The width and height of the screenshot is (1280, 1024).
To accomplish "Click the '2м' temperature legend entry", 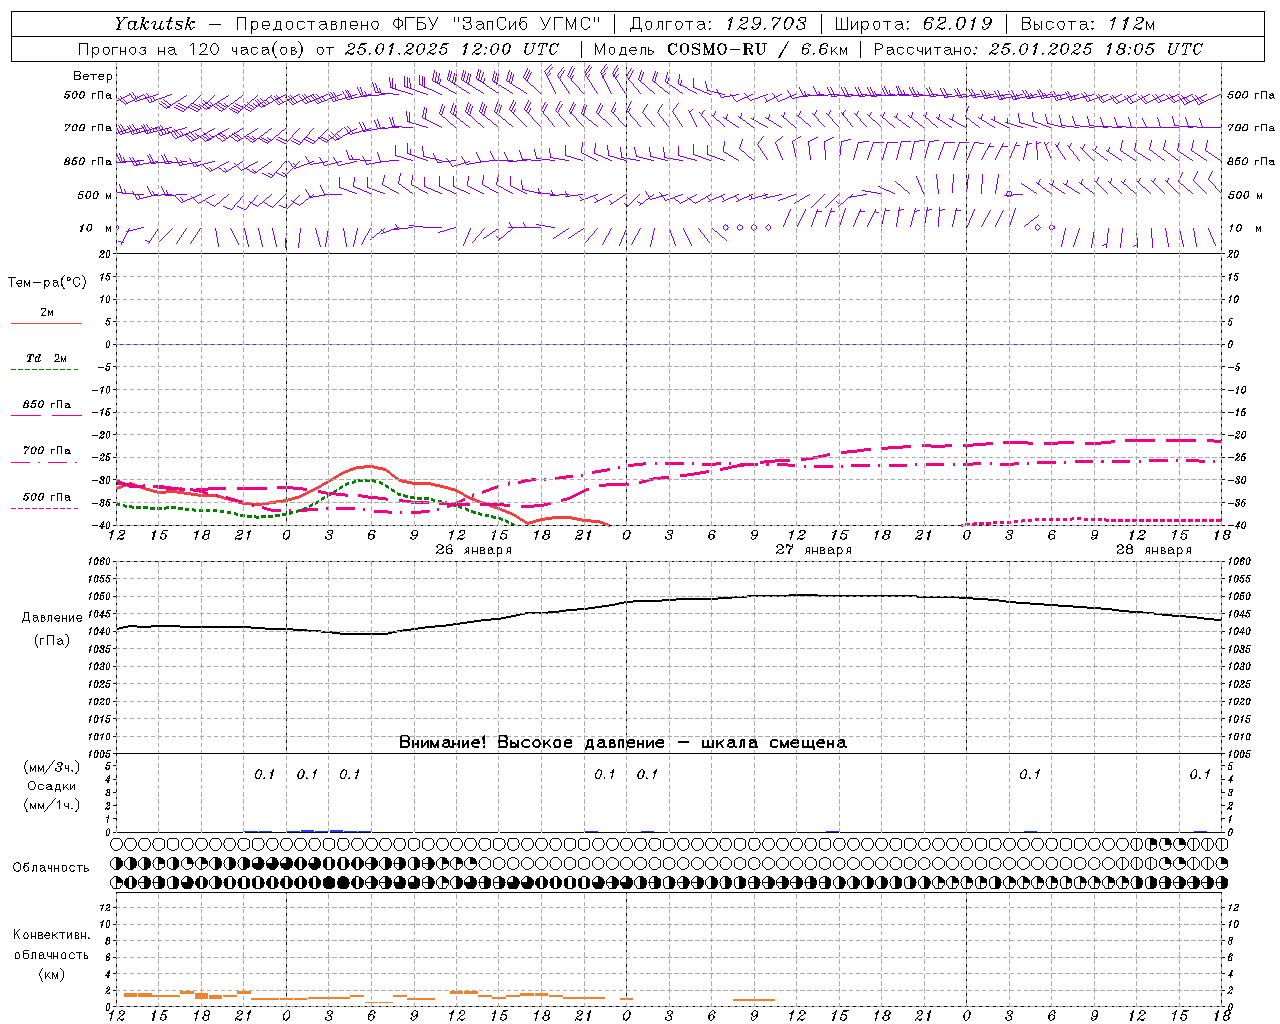I will coord(47,312).
